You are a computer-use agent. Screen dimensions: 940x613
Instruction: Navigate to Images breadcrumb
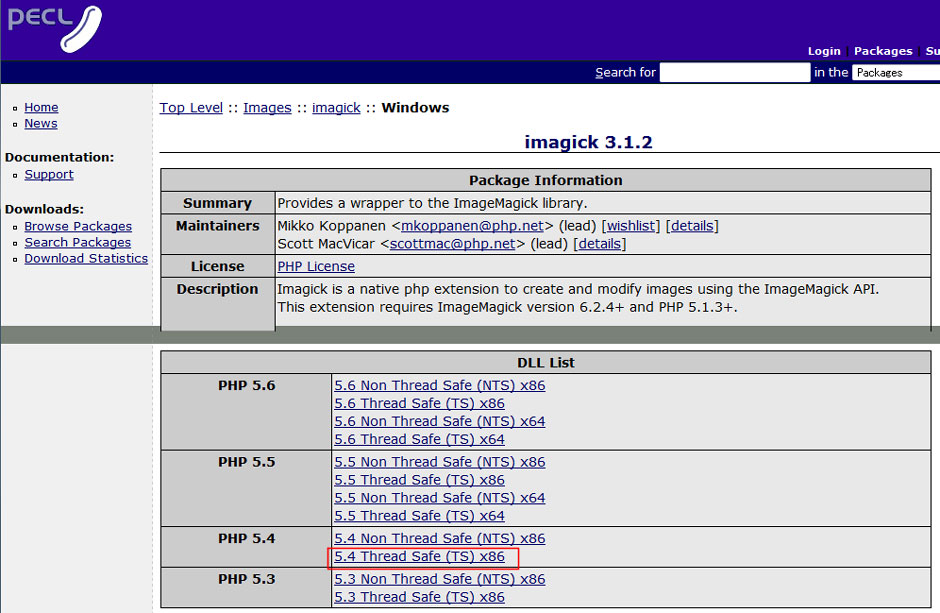pyautogui.click(x=267, y=108)
